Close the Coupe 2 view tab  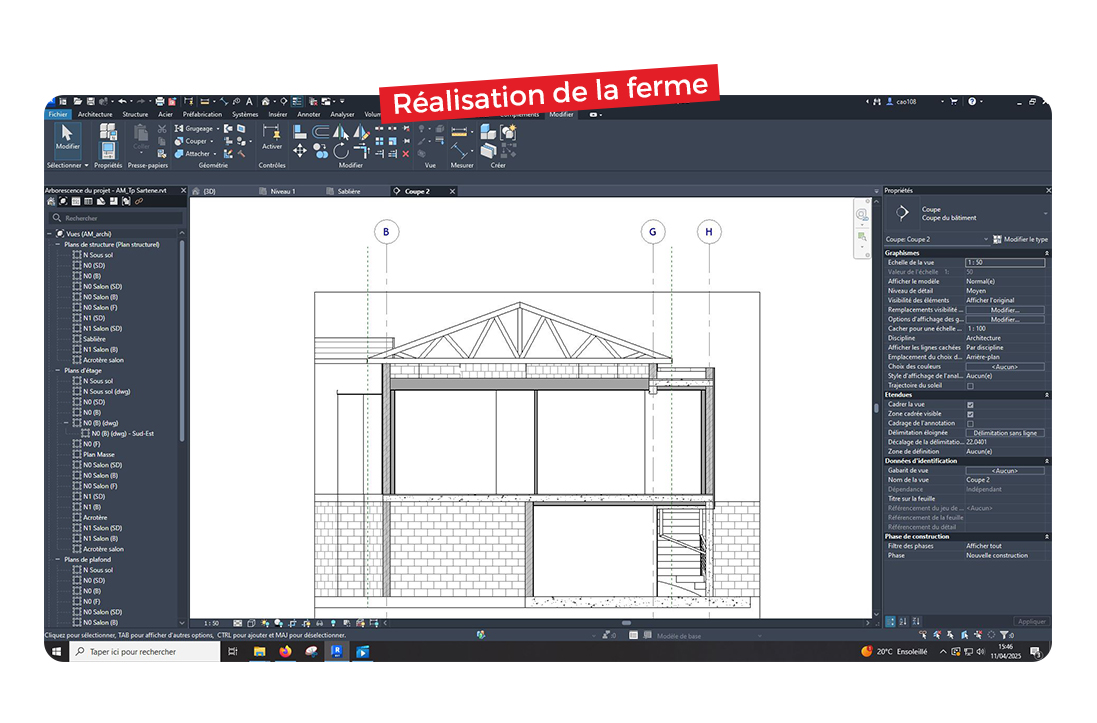pos(452,191)
